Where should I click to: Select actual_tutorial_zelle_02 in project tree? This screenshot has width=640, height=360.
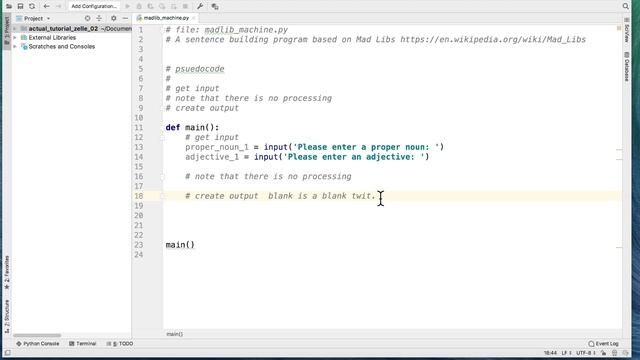pyautogui.click(x=63, y=29)
